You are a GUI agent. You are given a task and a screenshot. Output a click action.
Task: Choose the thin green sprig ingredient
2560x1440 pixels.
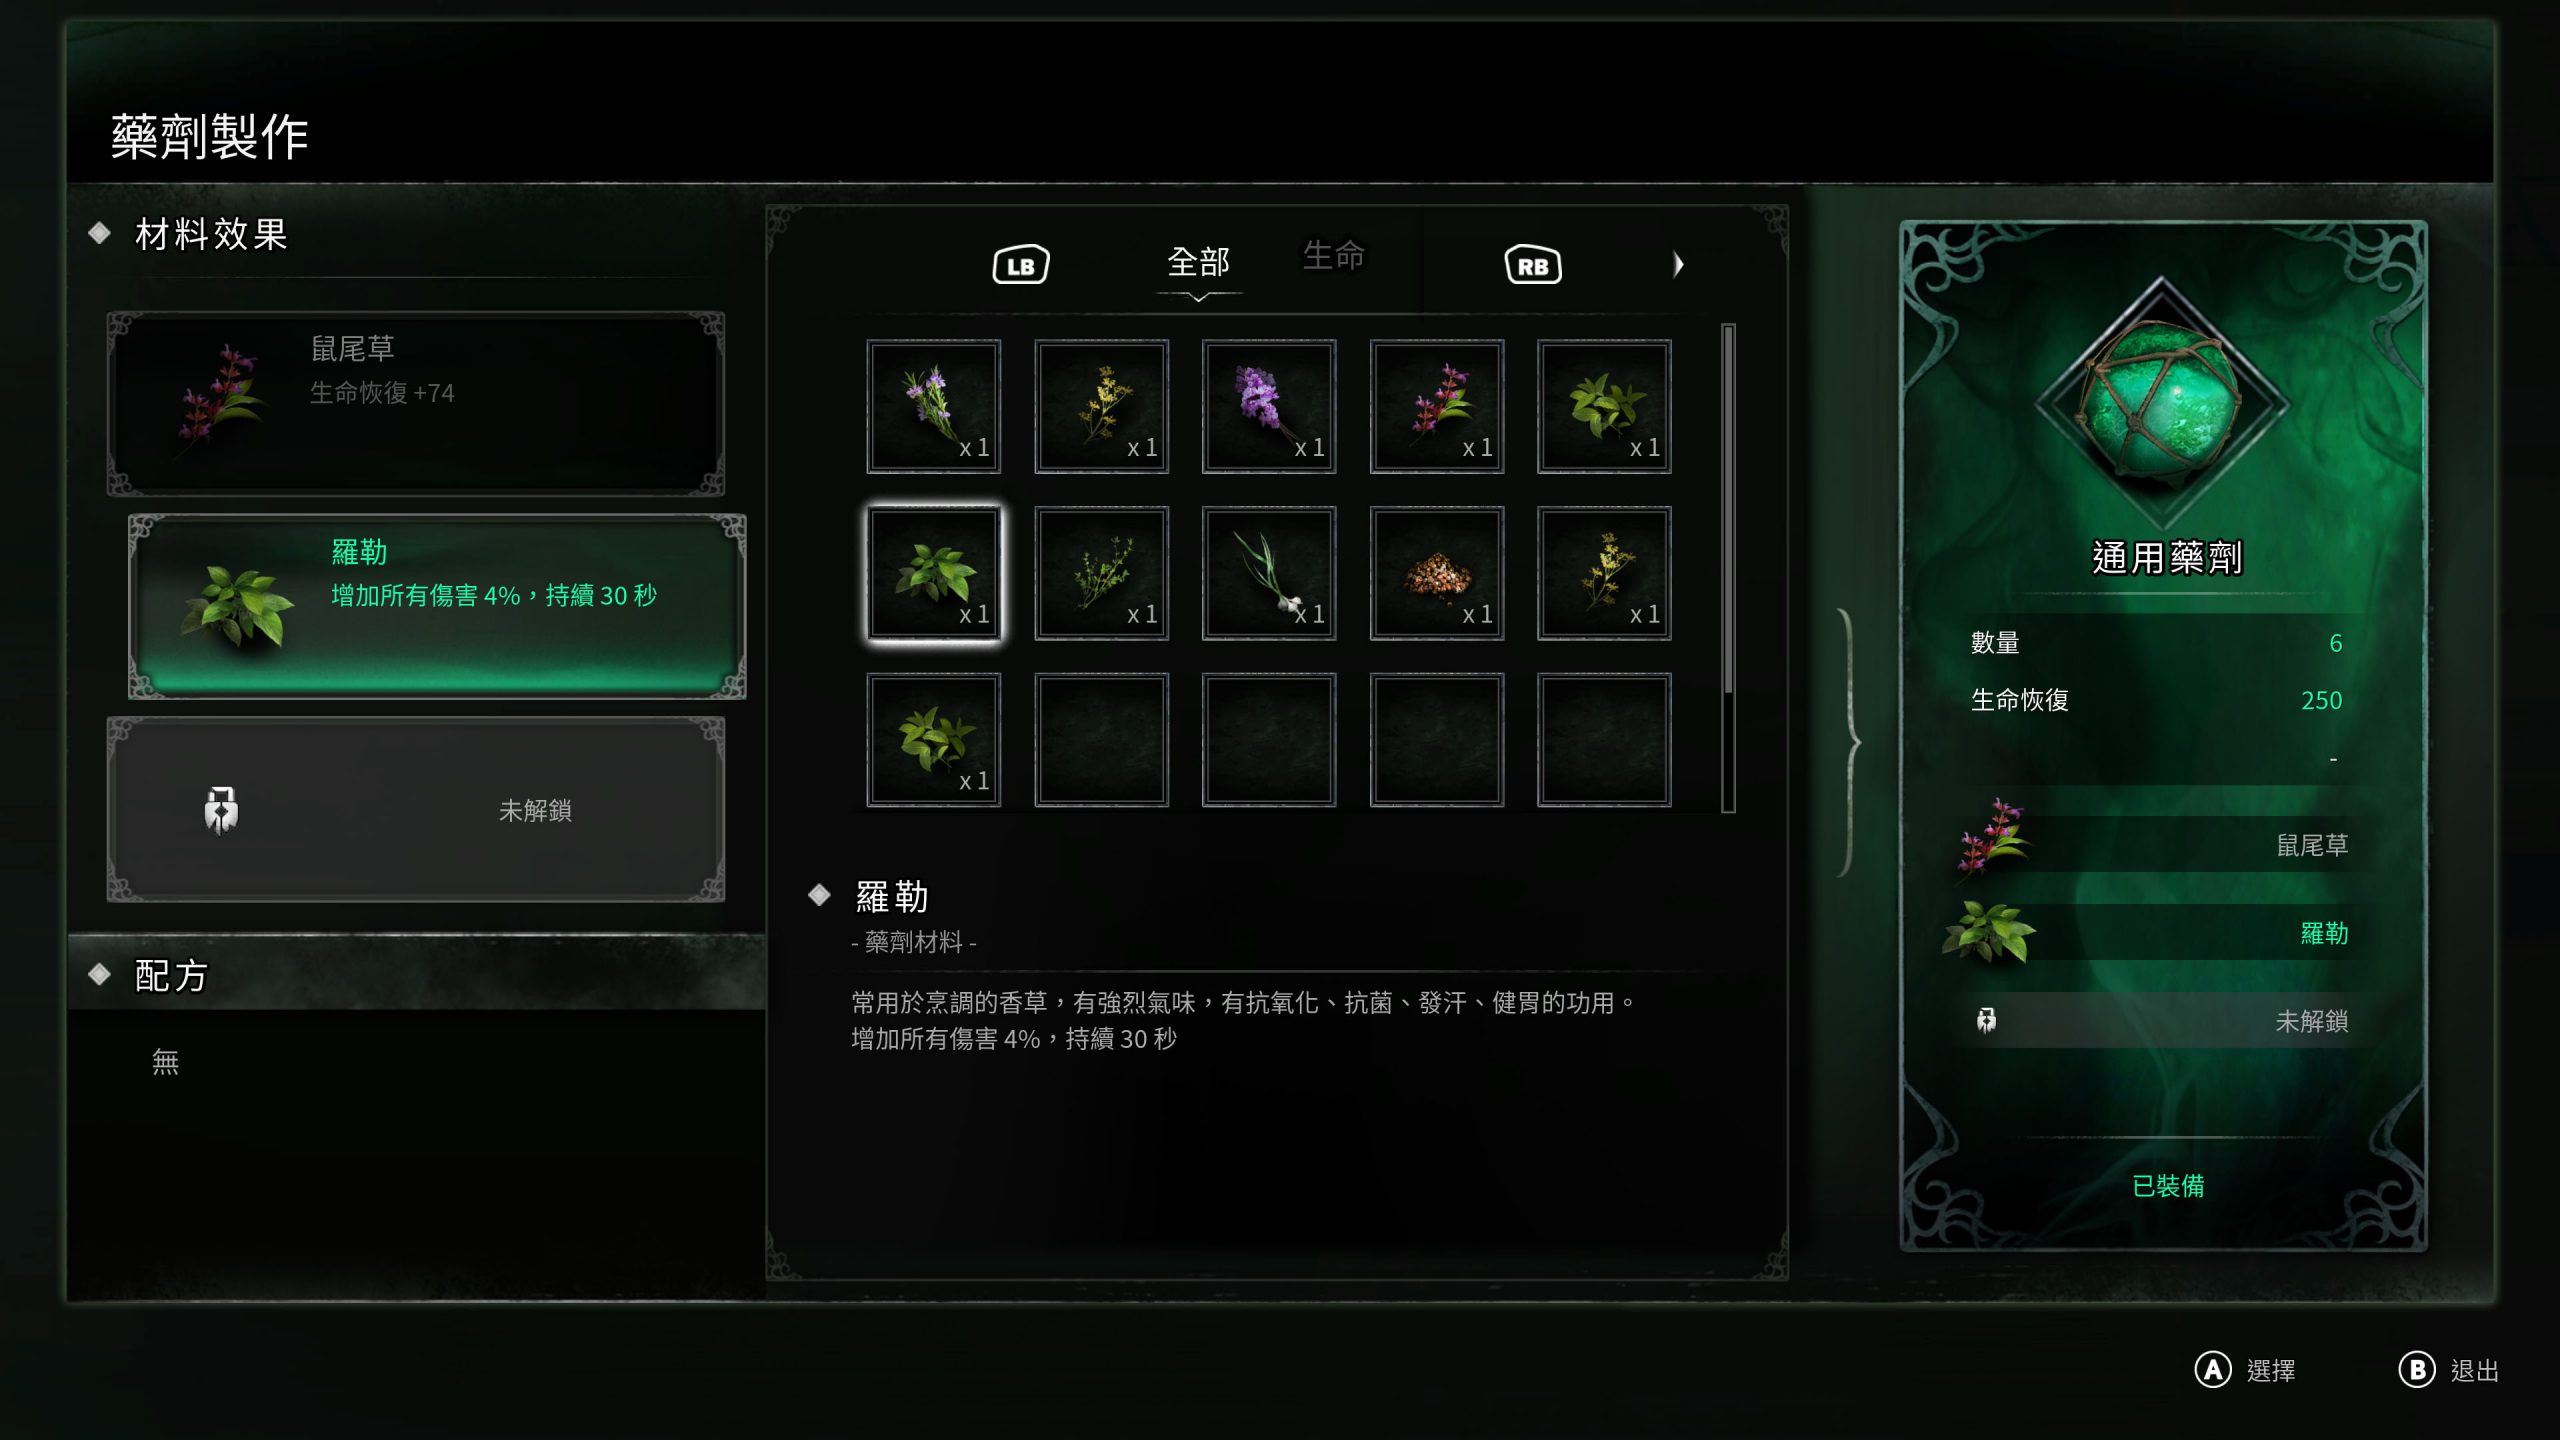pyautogui.click(x=1101, y=573)
